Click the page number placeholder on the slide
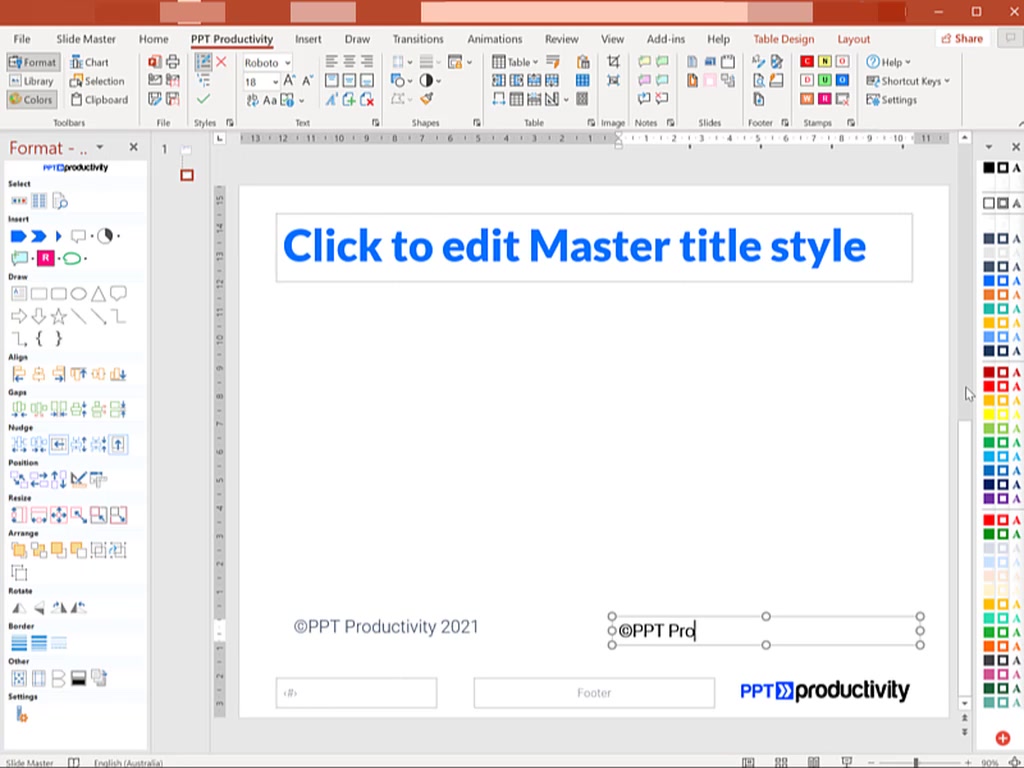Screen dimensions: 1024x768 click(357, 693)
